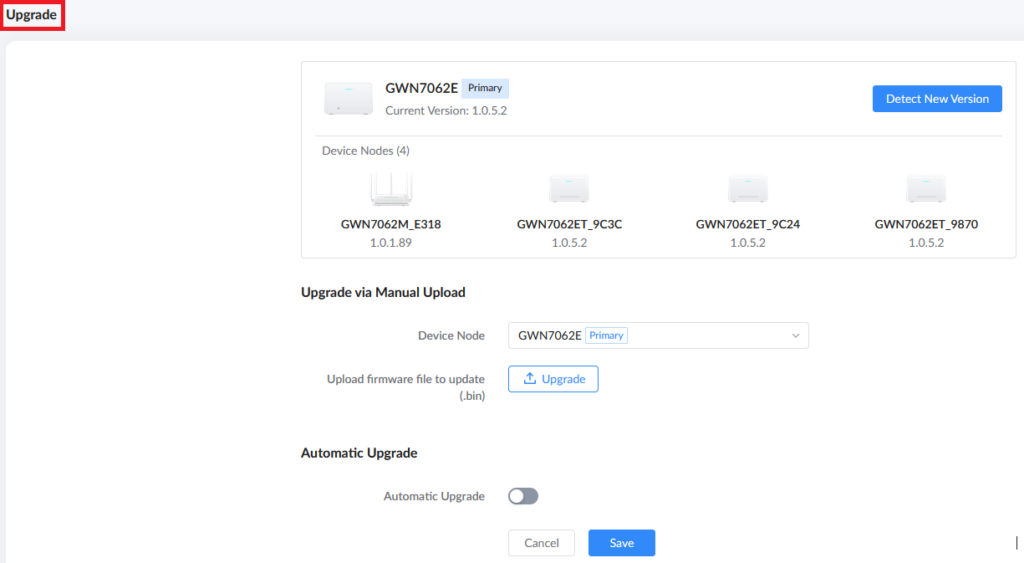Click the Upload firmware file to update label
Image resolution: width=1024 pixels, height=563 pixels.
coord(406,387)
